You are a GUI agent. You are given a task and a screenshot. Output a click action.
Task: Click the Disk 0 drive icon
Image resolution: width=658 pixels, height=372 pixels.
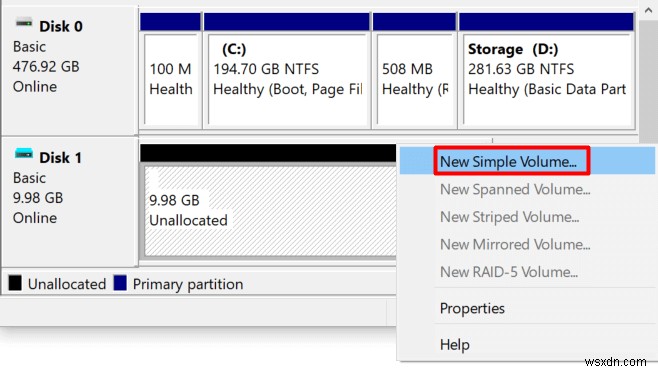point(24,23)
